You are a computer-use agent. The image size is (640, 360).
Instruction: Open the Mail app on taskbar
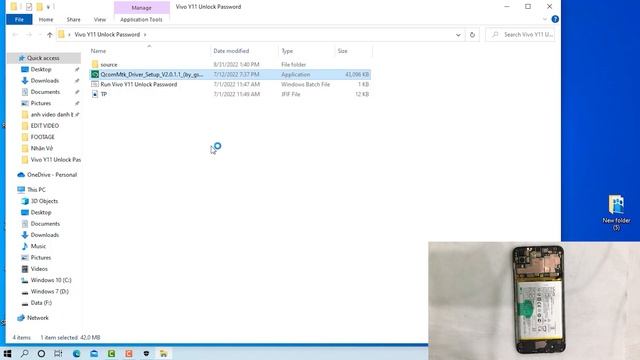[x=94, y=353]
